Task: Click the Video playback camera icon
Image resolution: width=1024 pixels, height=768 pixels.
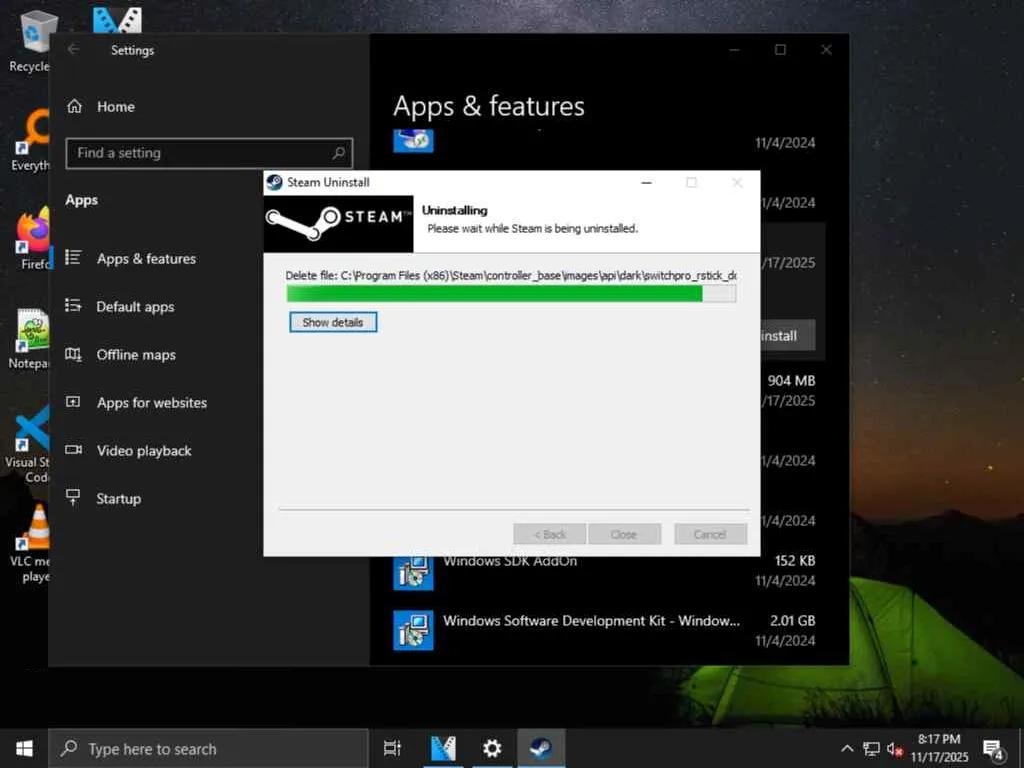Action: [x=73, y=449]
